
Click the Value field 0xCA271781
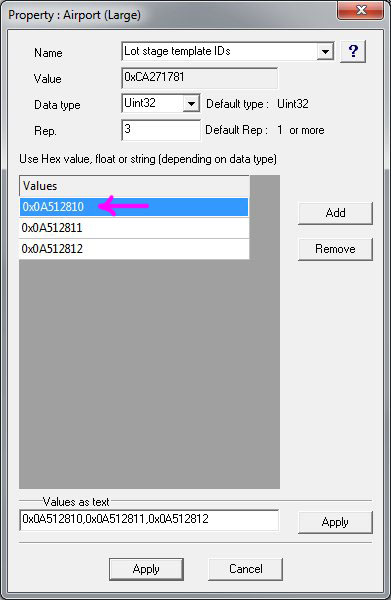pyautogui.click(x=199, y=78)
